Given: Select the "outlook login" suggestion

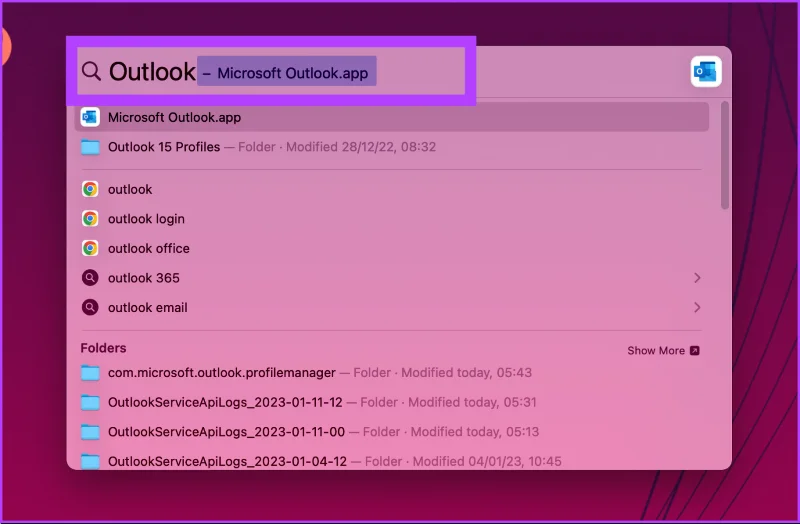Looking at the screenshot, I should [x=392, y=219].
